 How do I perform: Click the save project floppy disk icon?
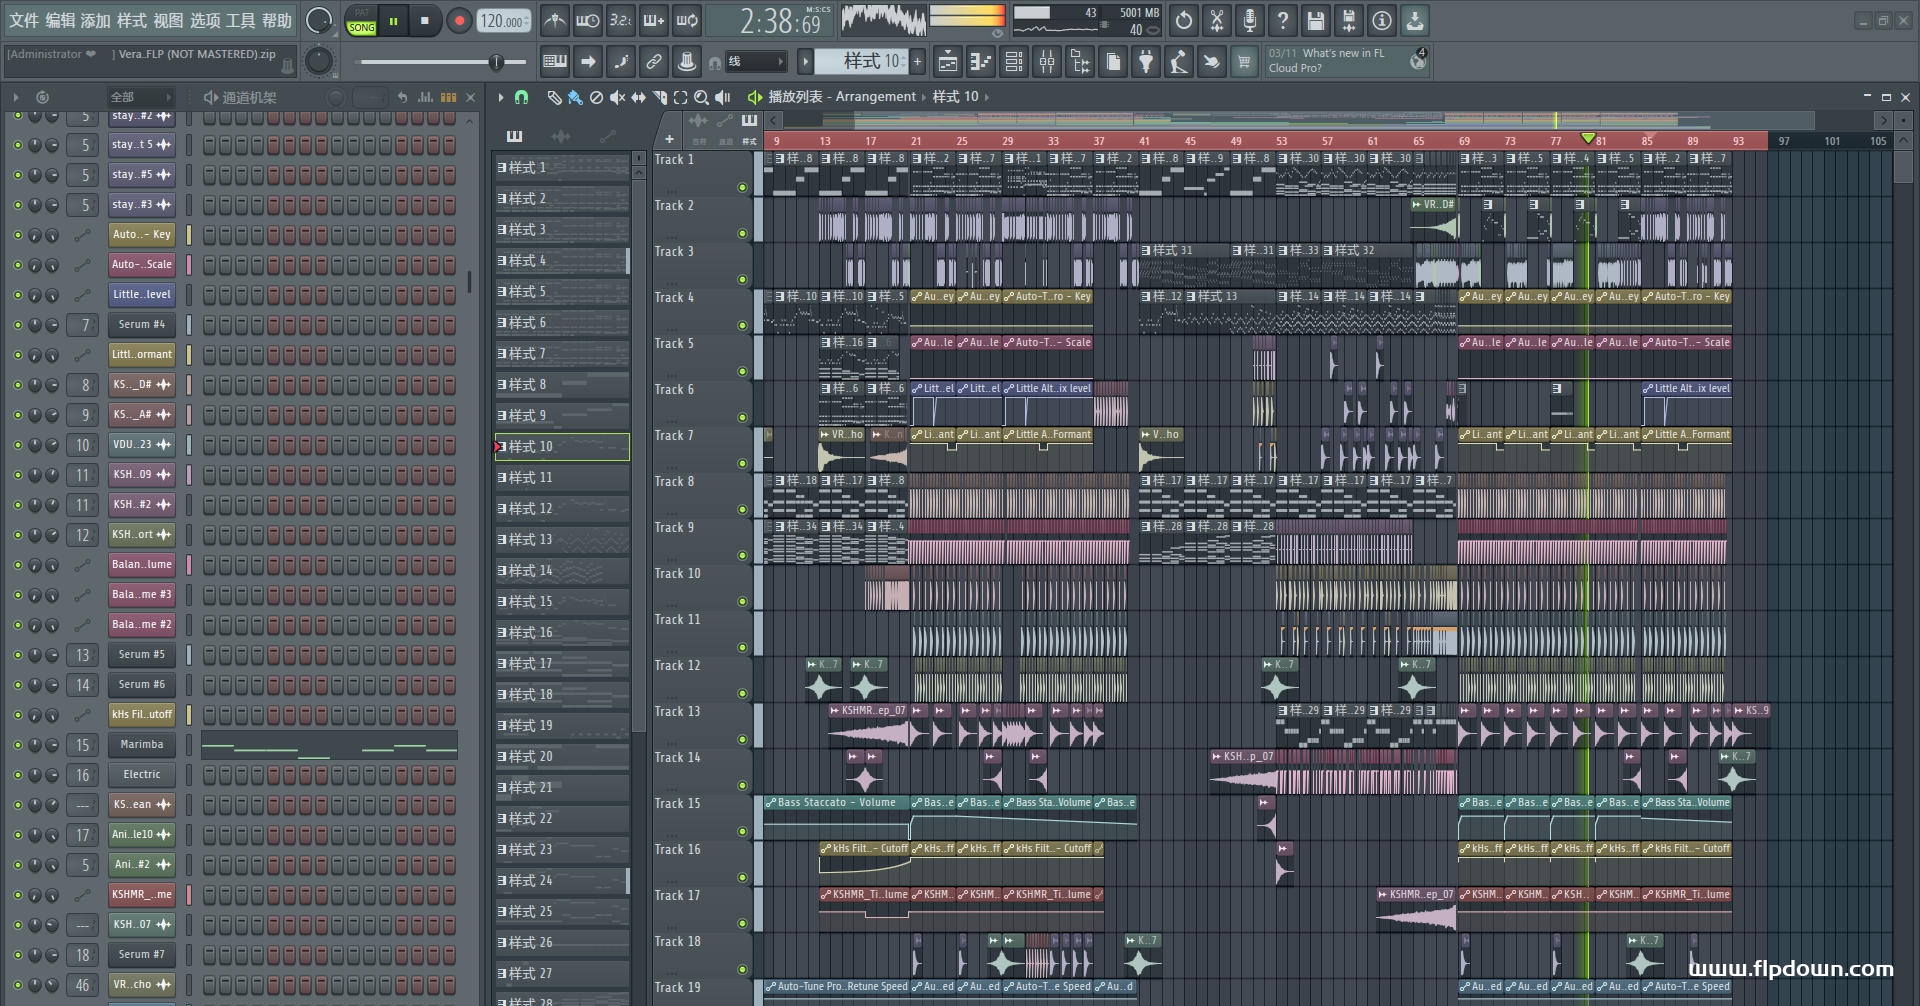1315,20
